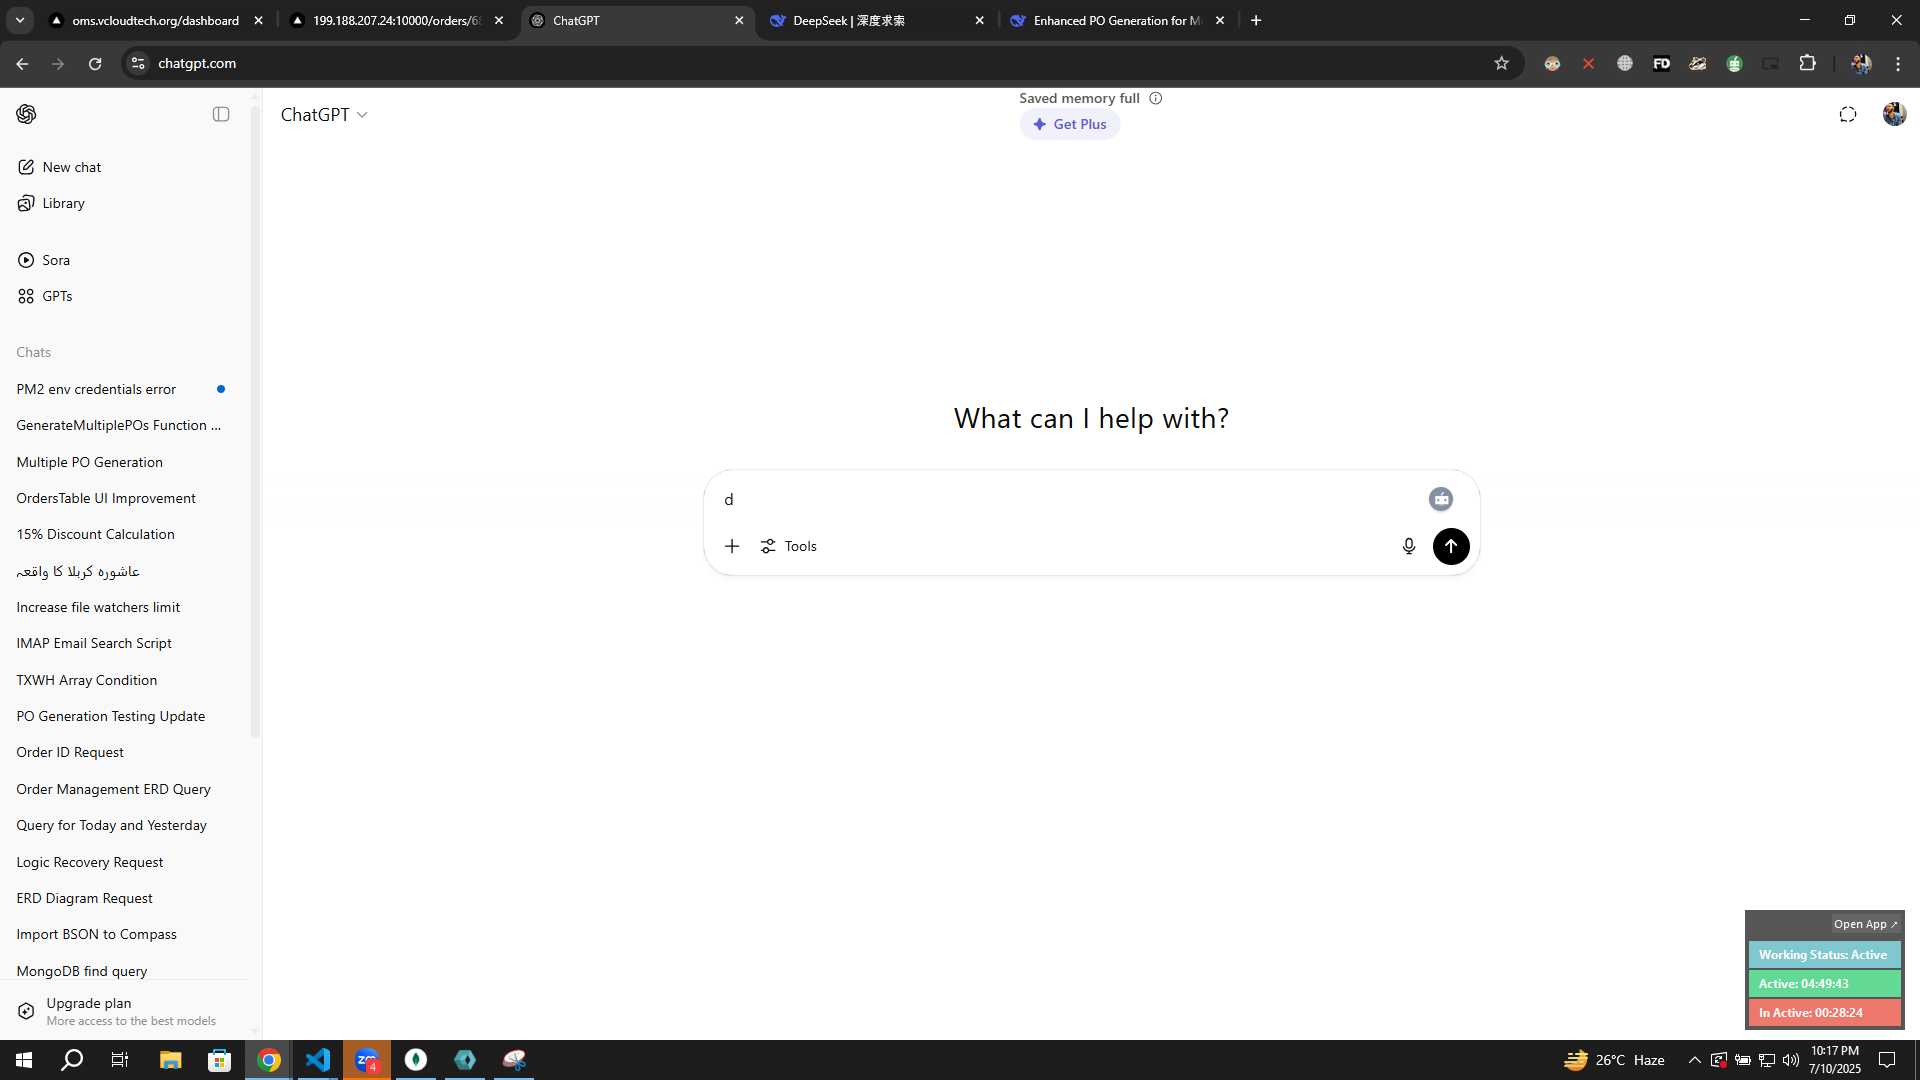Bookmark this page with the star icon

pyautogui.click(x=1501, y=63)
